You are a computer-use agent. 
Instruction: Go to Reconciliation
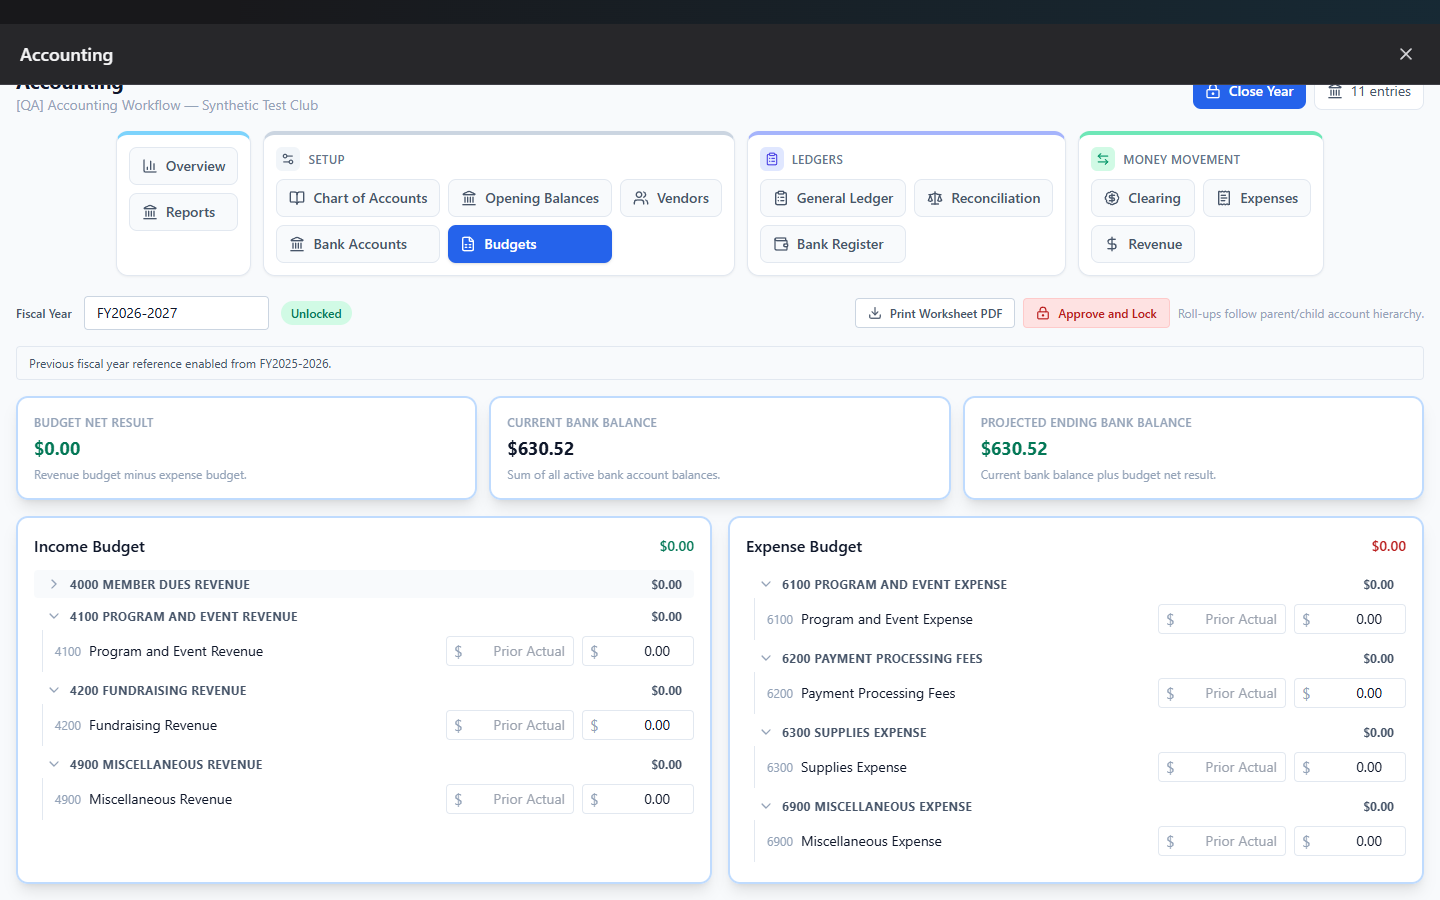(984, 198)
